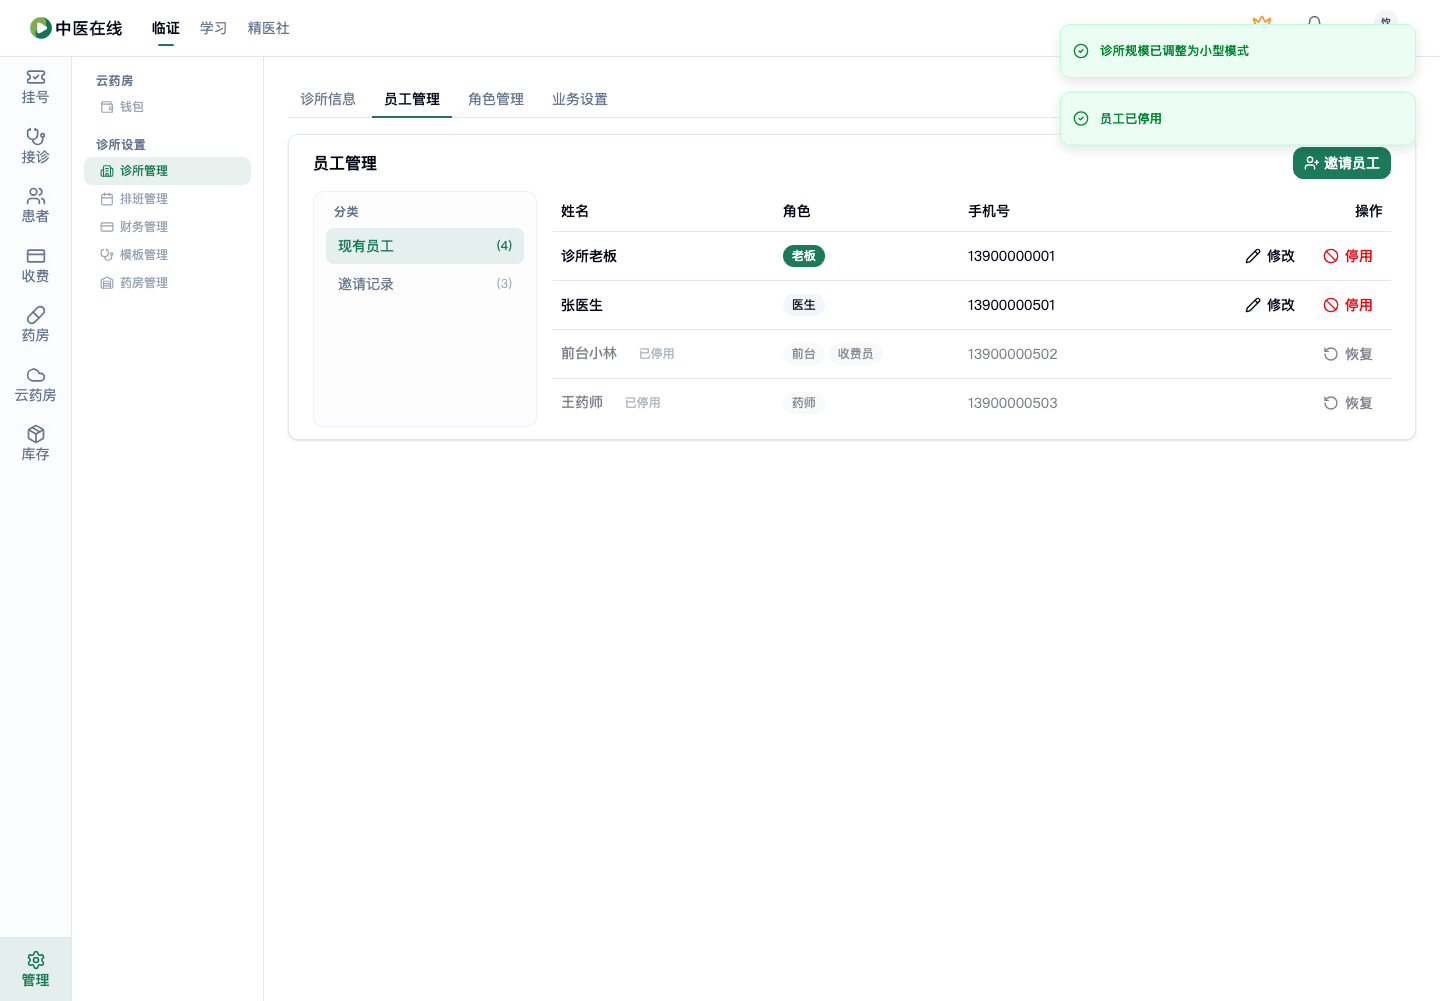This screenshot has height=1001, width=1440.
Task: Switch to the 精医社 top navigation tab
Action: [269, 28]
